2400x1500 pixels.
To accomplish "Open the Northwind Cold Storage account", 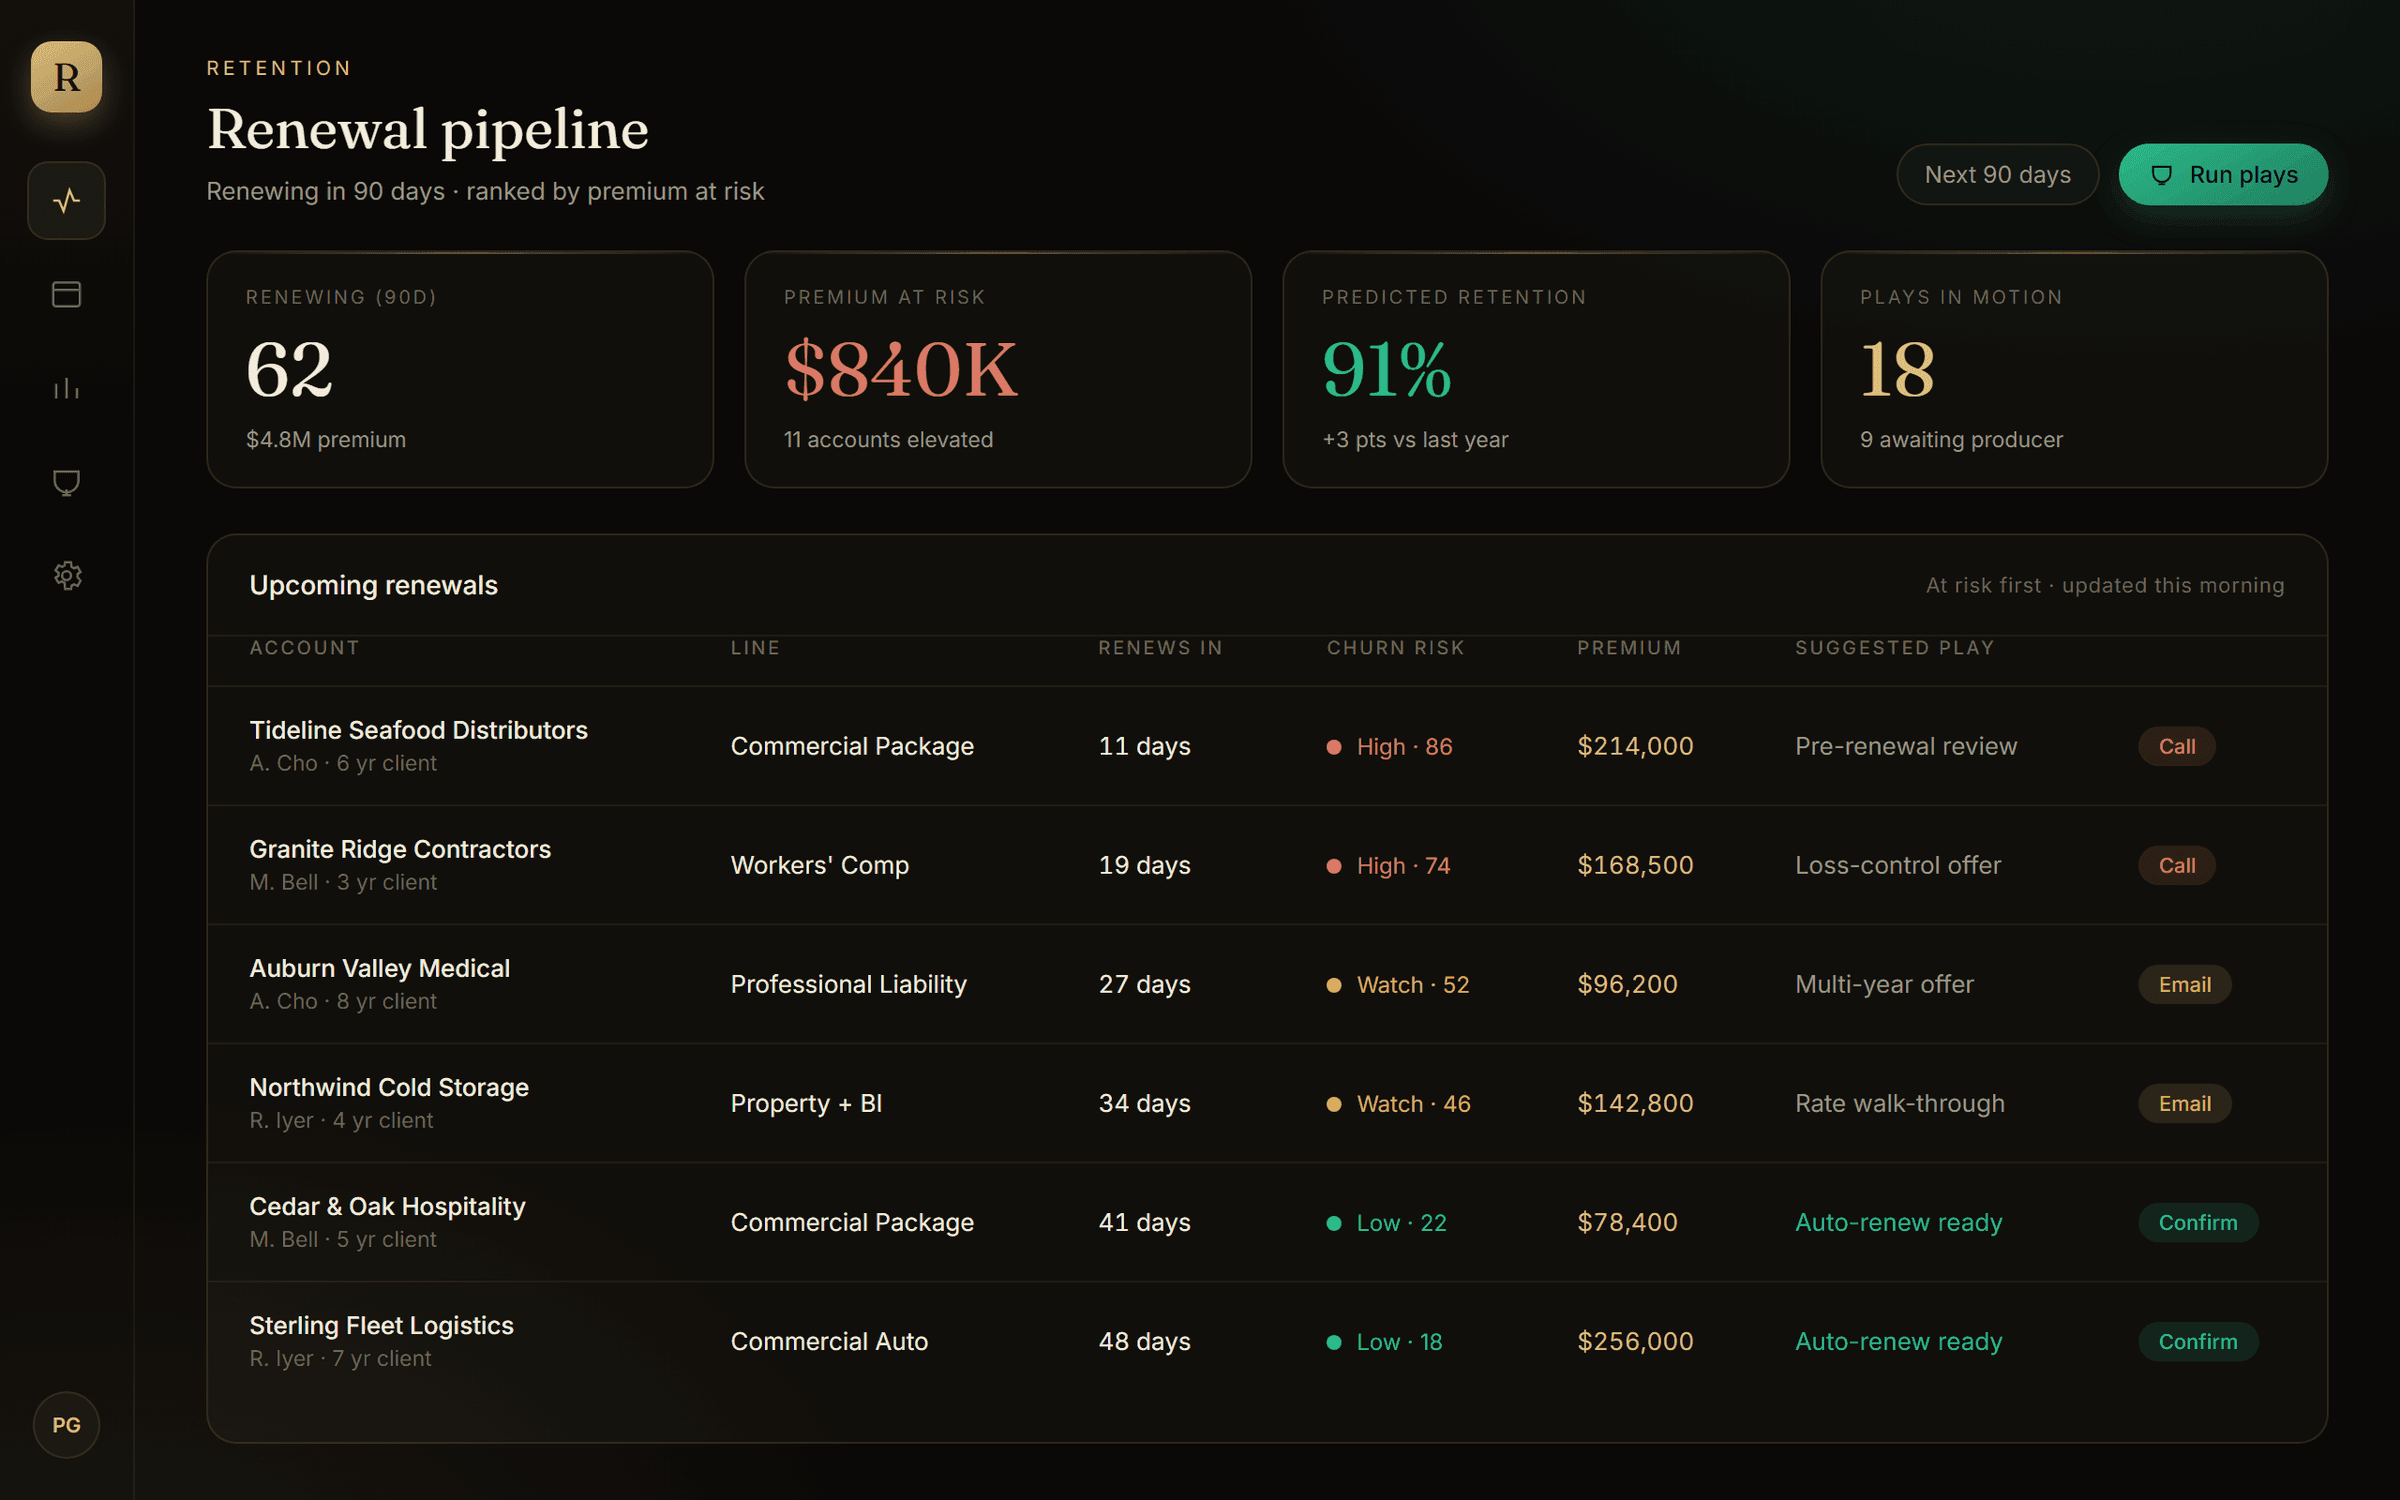I will tap(389, 1087).
